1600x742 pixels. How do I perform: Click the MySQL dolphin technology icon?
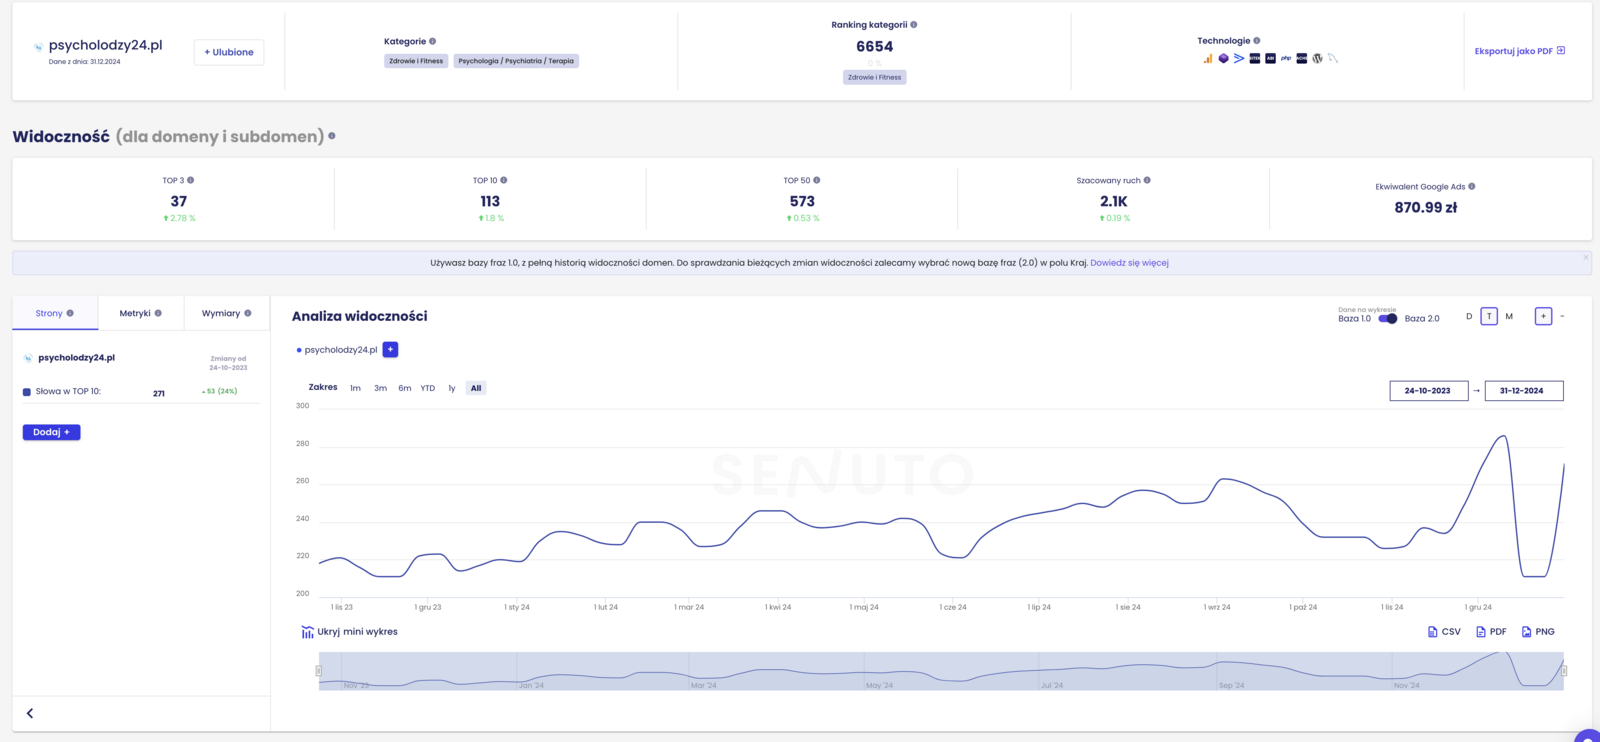click(1333, 59)
